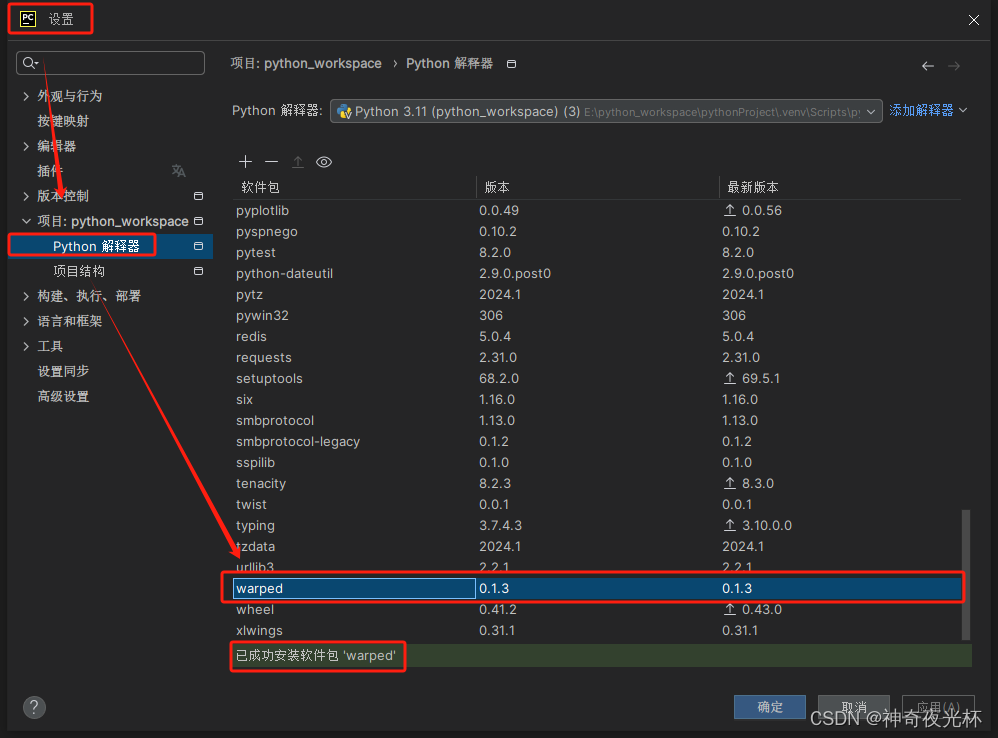Click the add package plus icon
This screenshot has width=998, height=738.
[246, 162]
